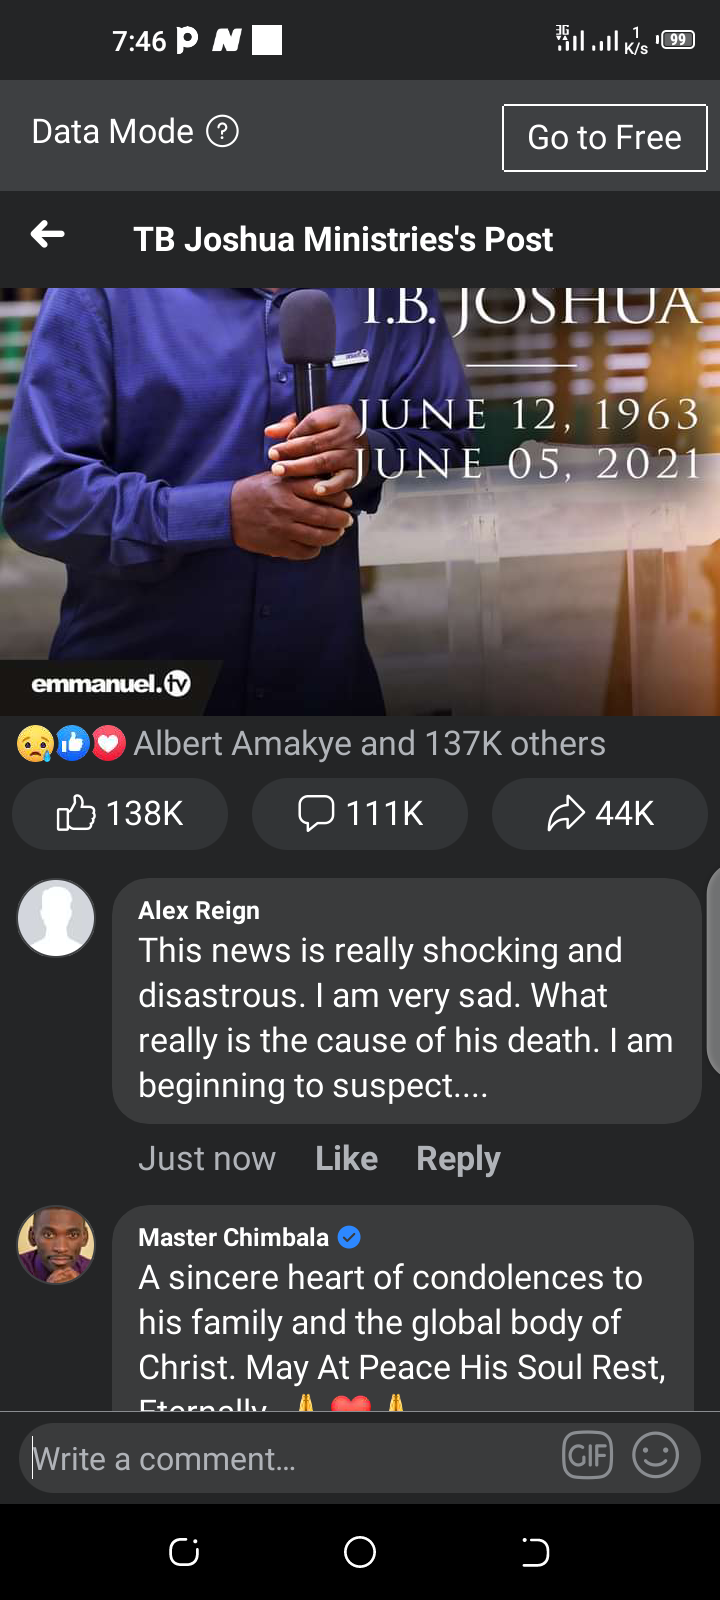
Task: Tap the Android recent apps button
Action: tap(184, 1552)
